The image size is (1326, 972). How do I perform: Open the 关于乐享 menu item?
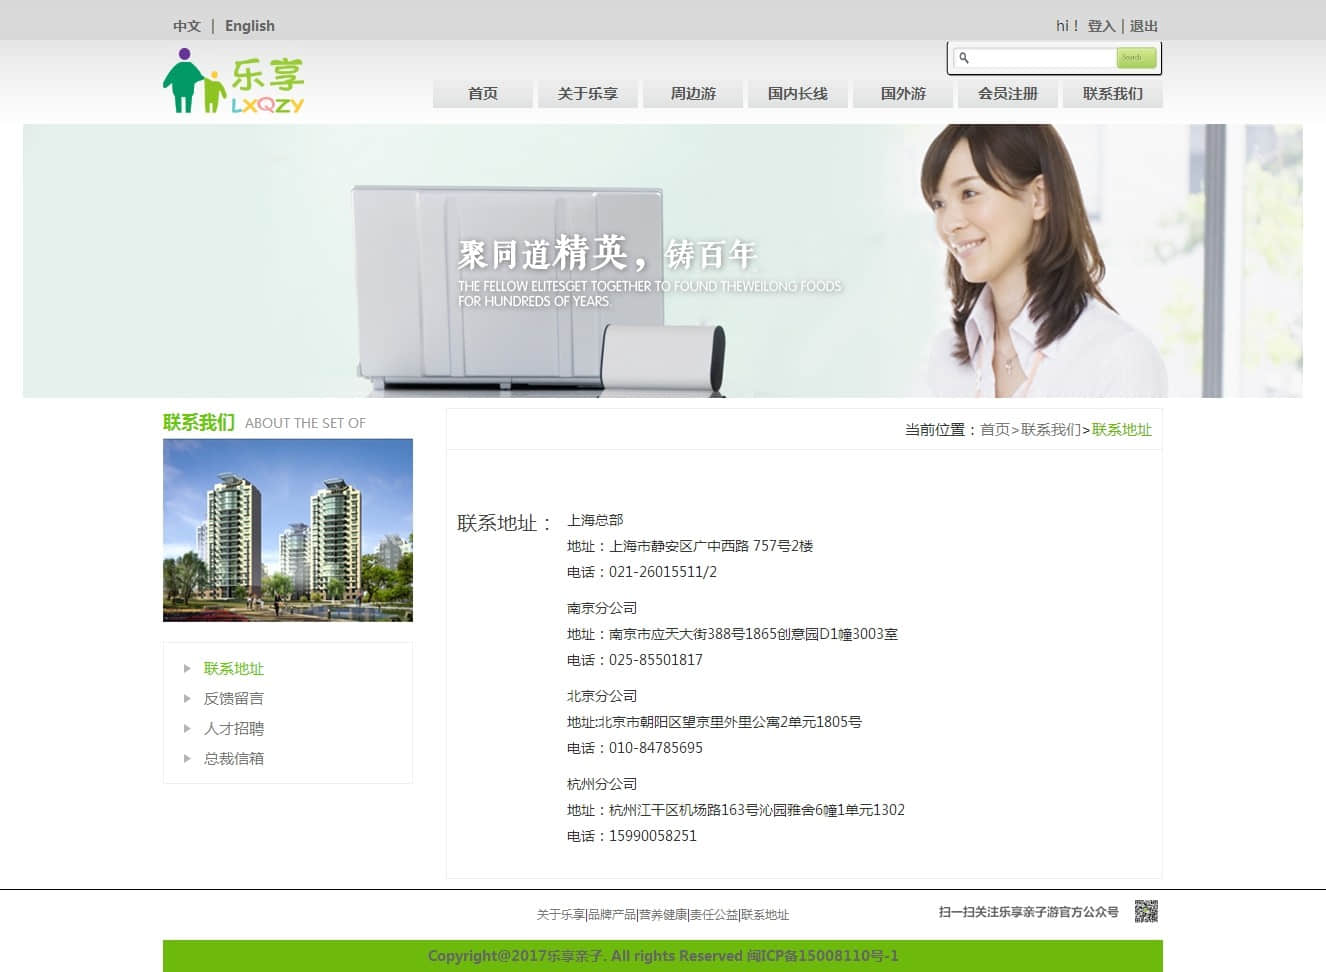(588, 94)
